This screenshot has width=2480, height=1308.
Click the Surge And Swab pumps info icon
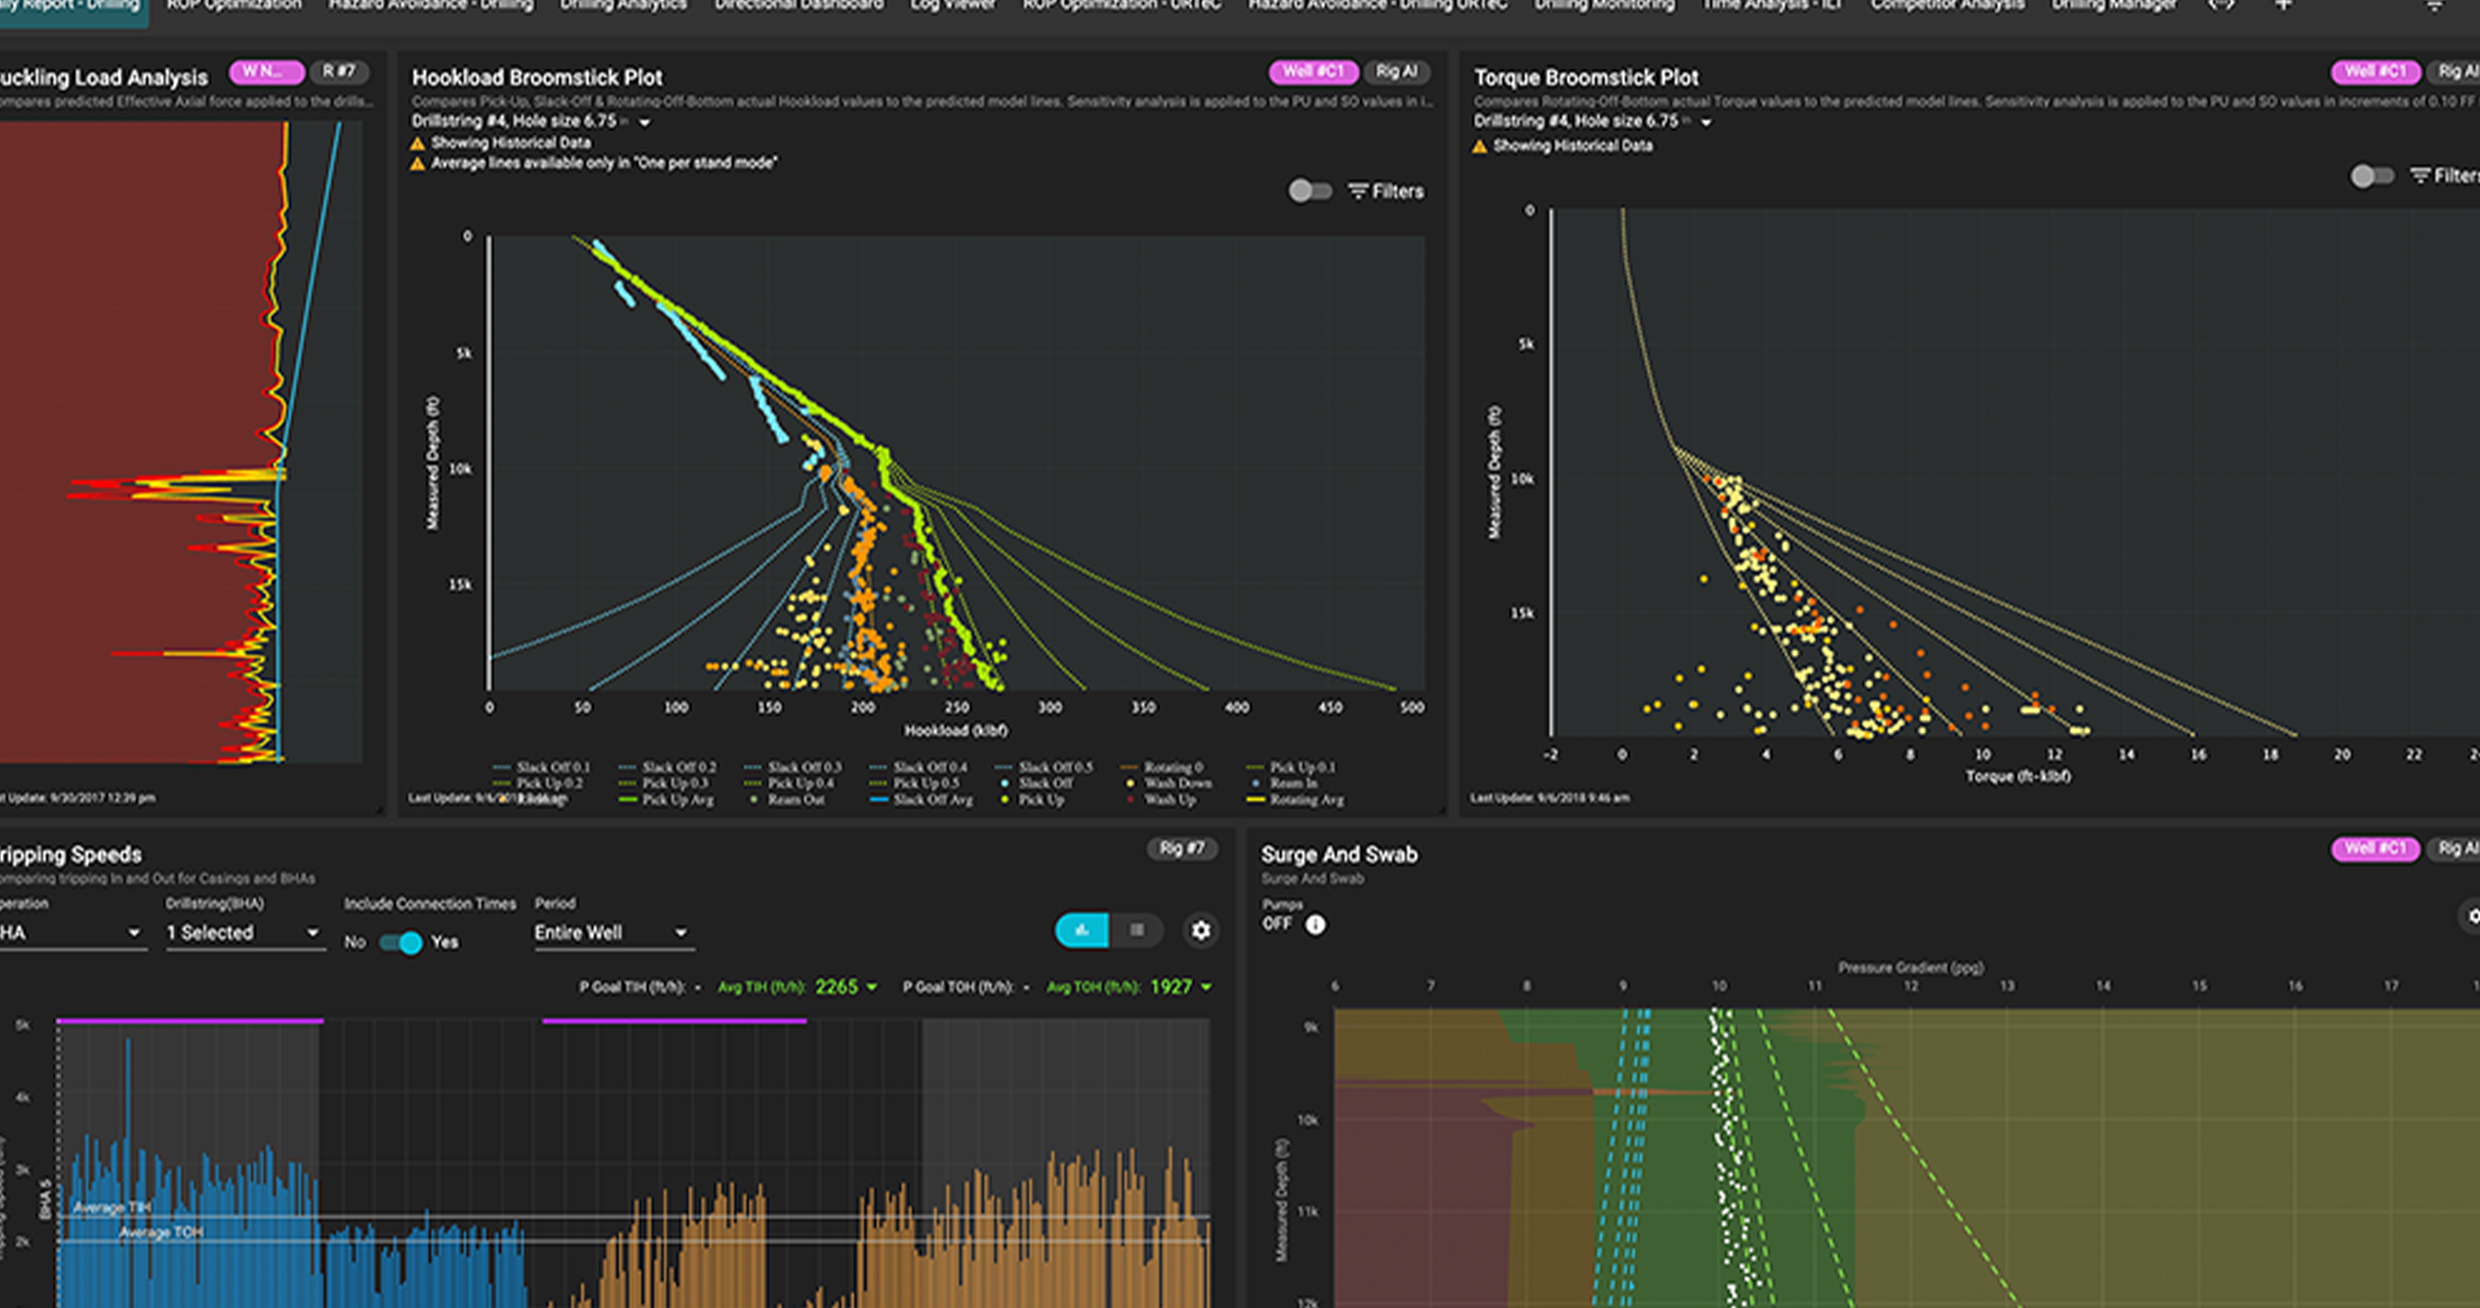click(1315, 925)
